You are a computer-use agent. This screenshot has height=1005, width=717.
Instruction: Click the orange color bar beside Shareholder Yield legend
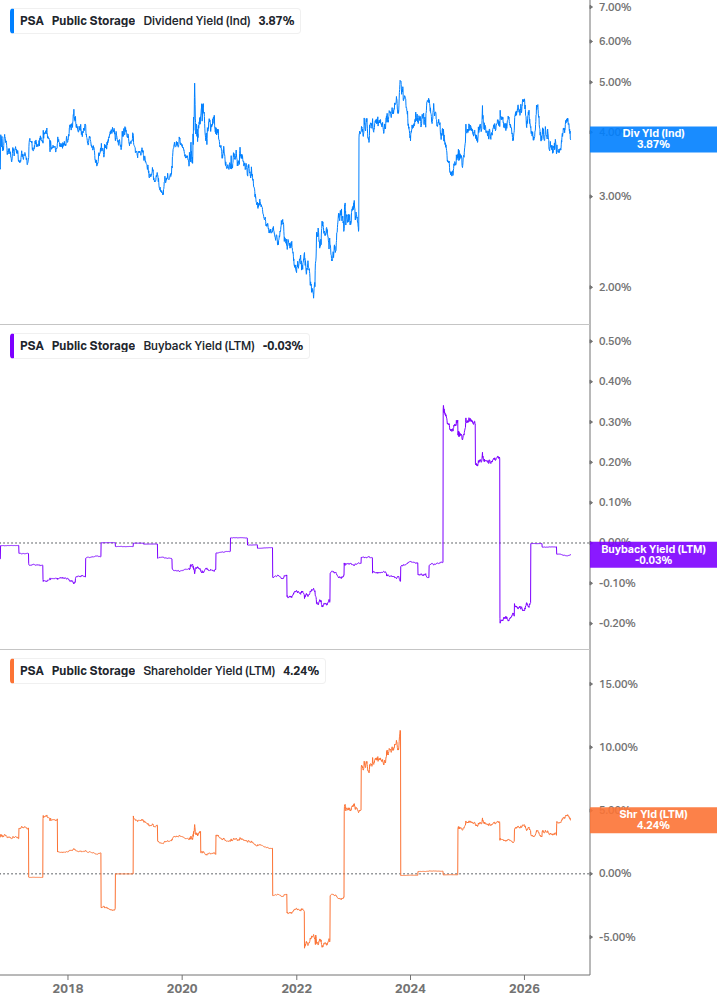pos(12,671)
